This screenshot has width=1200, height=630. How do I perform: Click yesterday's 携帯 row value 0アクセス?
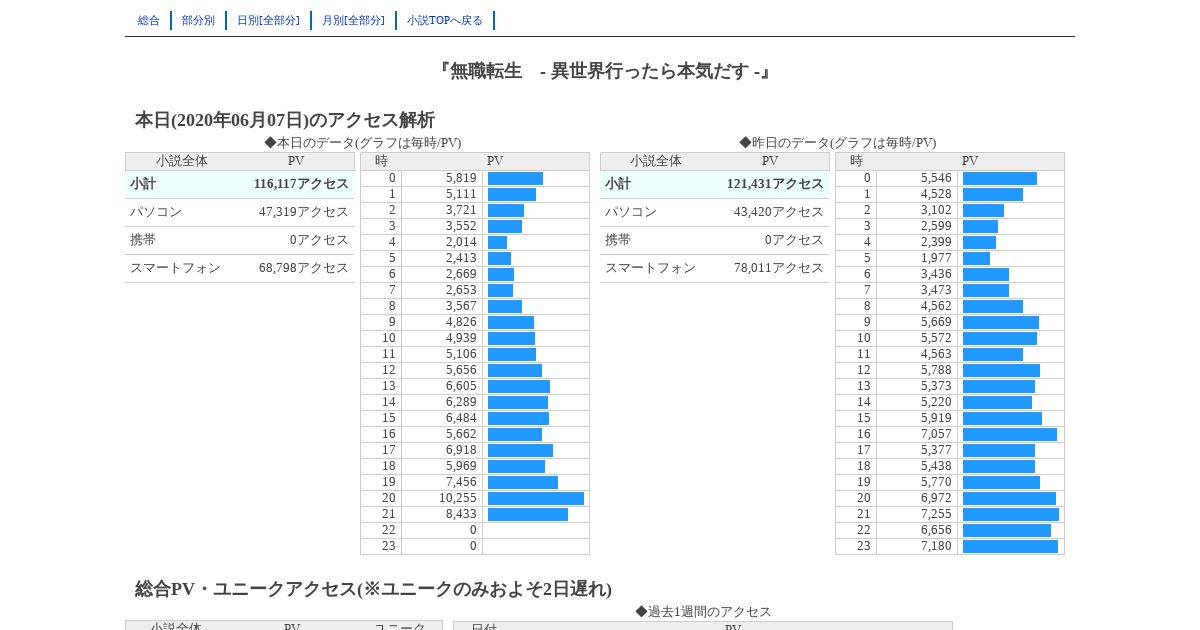click(794, 240)
